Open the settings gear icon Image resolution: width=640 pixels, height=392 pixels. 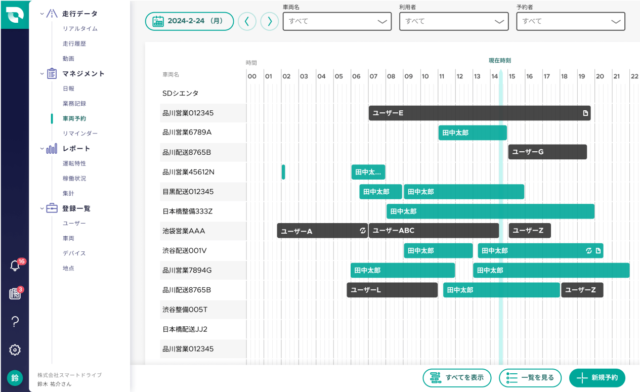[x=15, y=350]
